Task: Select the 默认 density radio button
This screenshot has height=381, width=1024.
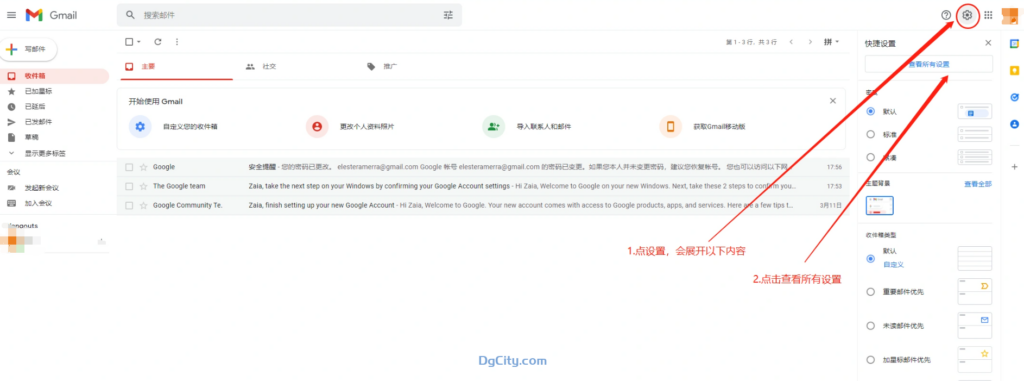Action: point(870,111)
